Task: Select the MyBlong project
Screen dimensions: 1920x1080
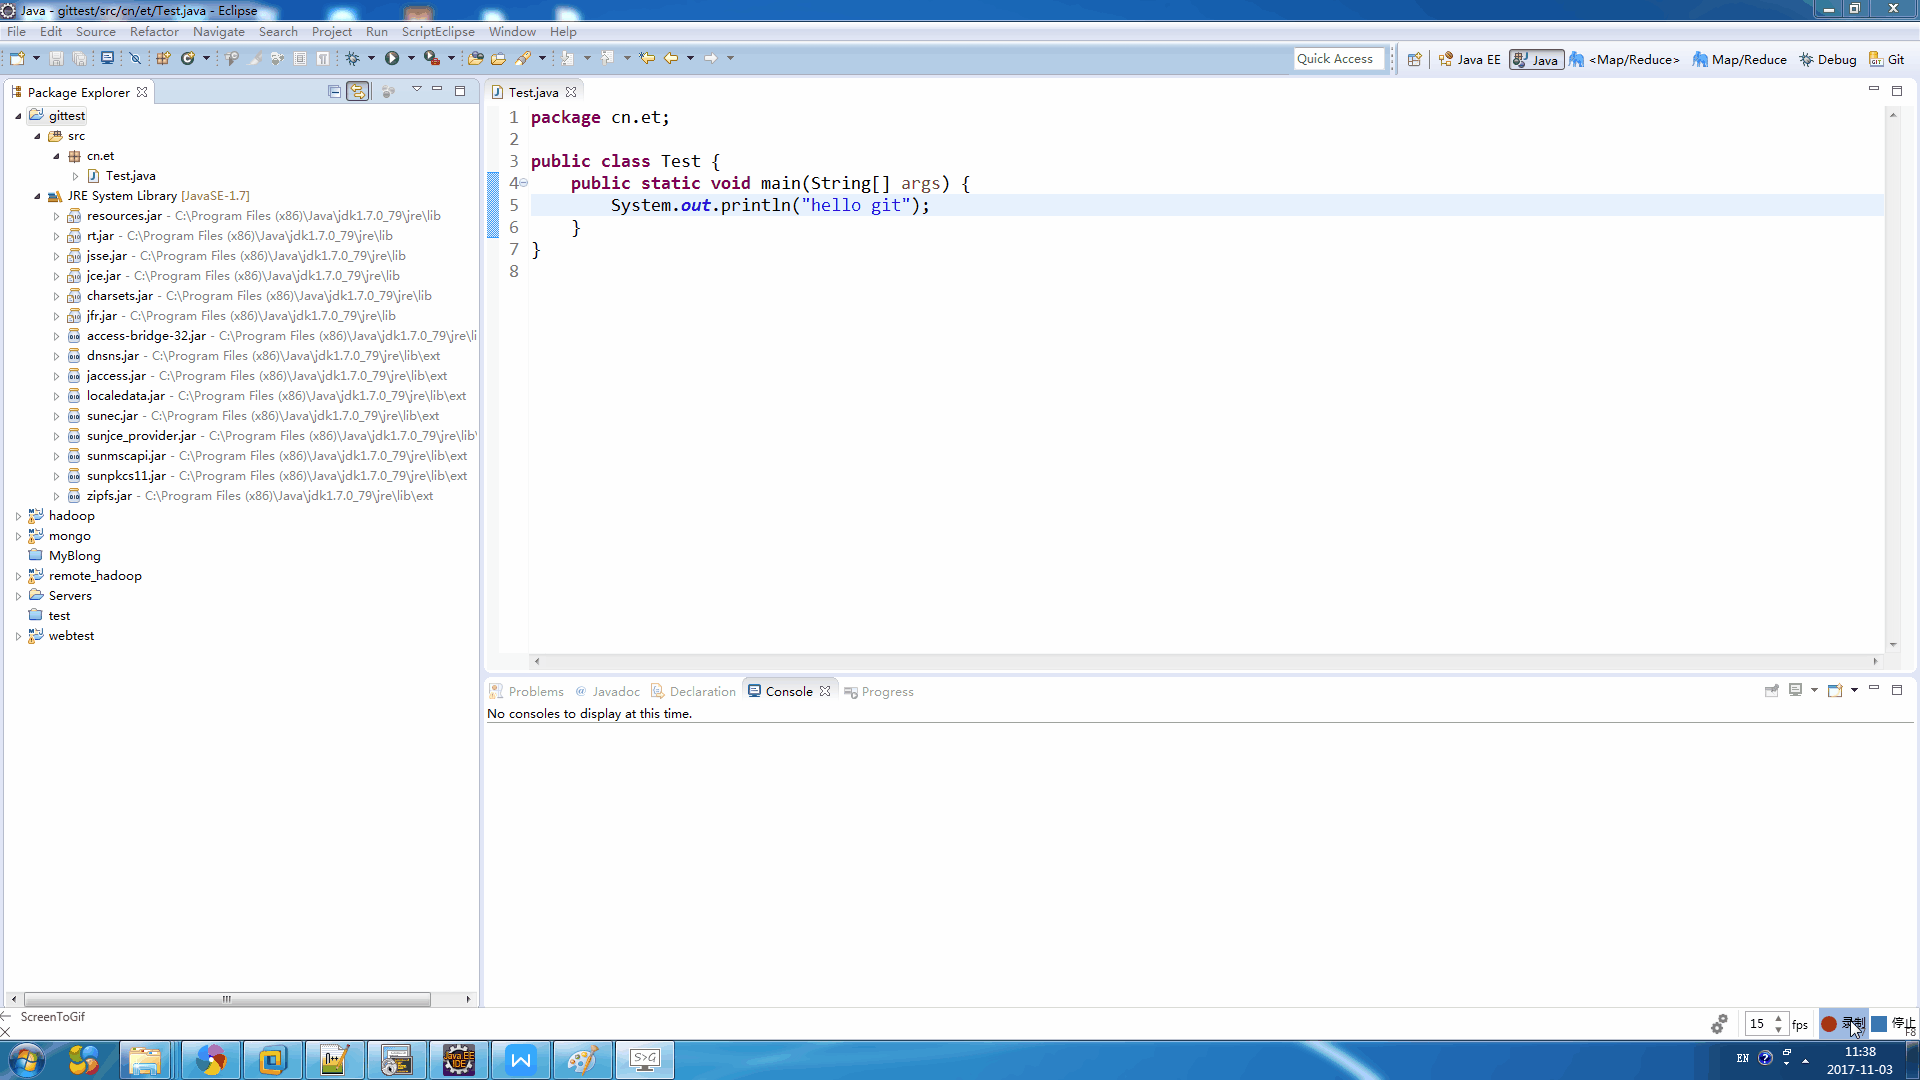Action: (74, 556)
